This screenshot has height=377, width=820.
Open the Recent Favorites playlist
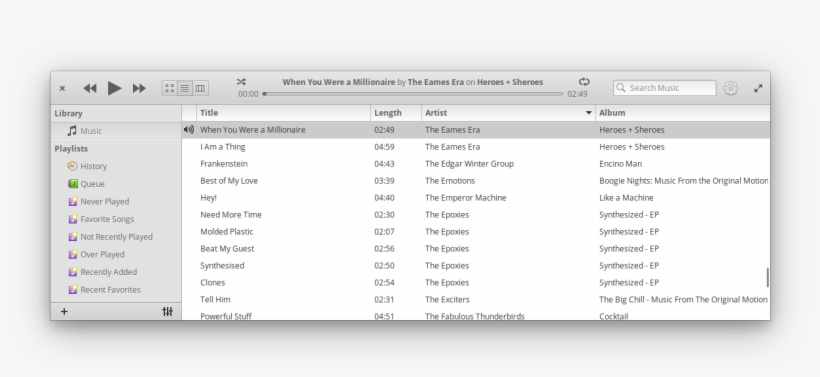coord(116,290)
